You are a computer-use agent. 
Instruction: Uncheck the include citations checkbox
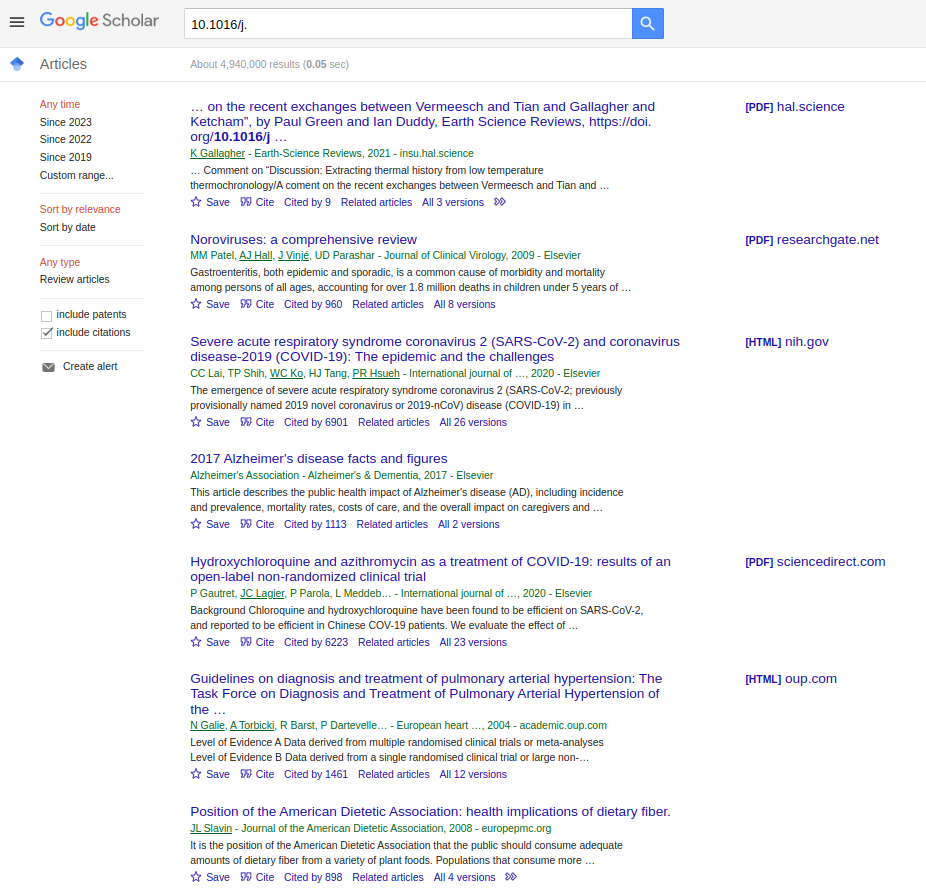[x=46, y=333]
